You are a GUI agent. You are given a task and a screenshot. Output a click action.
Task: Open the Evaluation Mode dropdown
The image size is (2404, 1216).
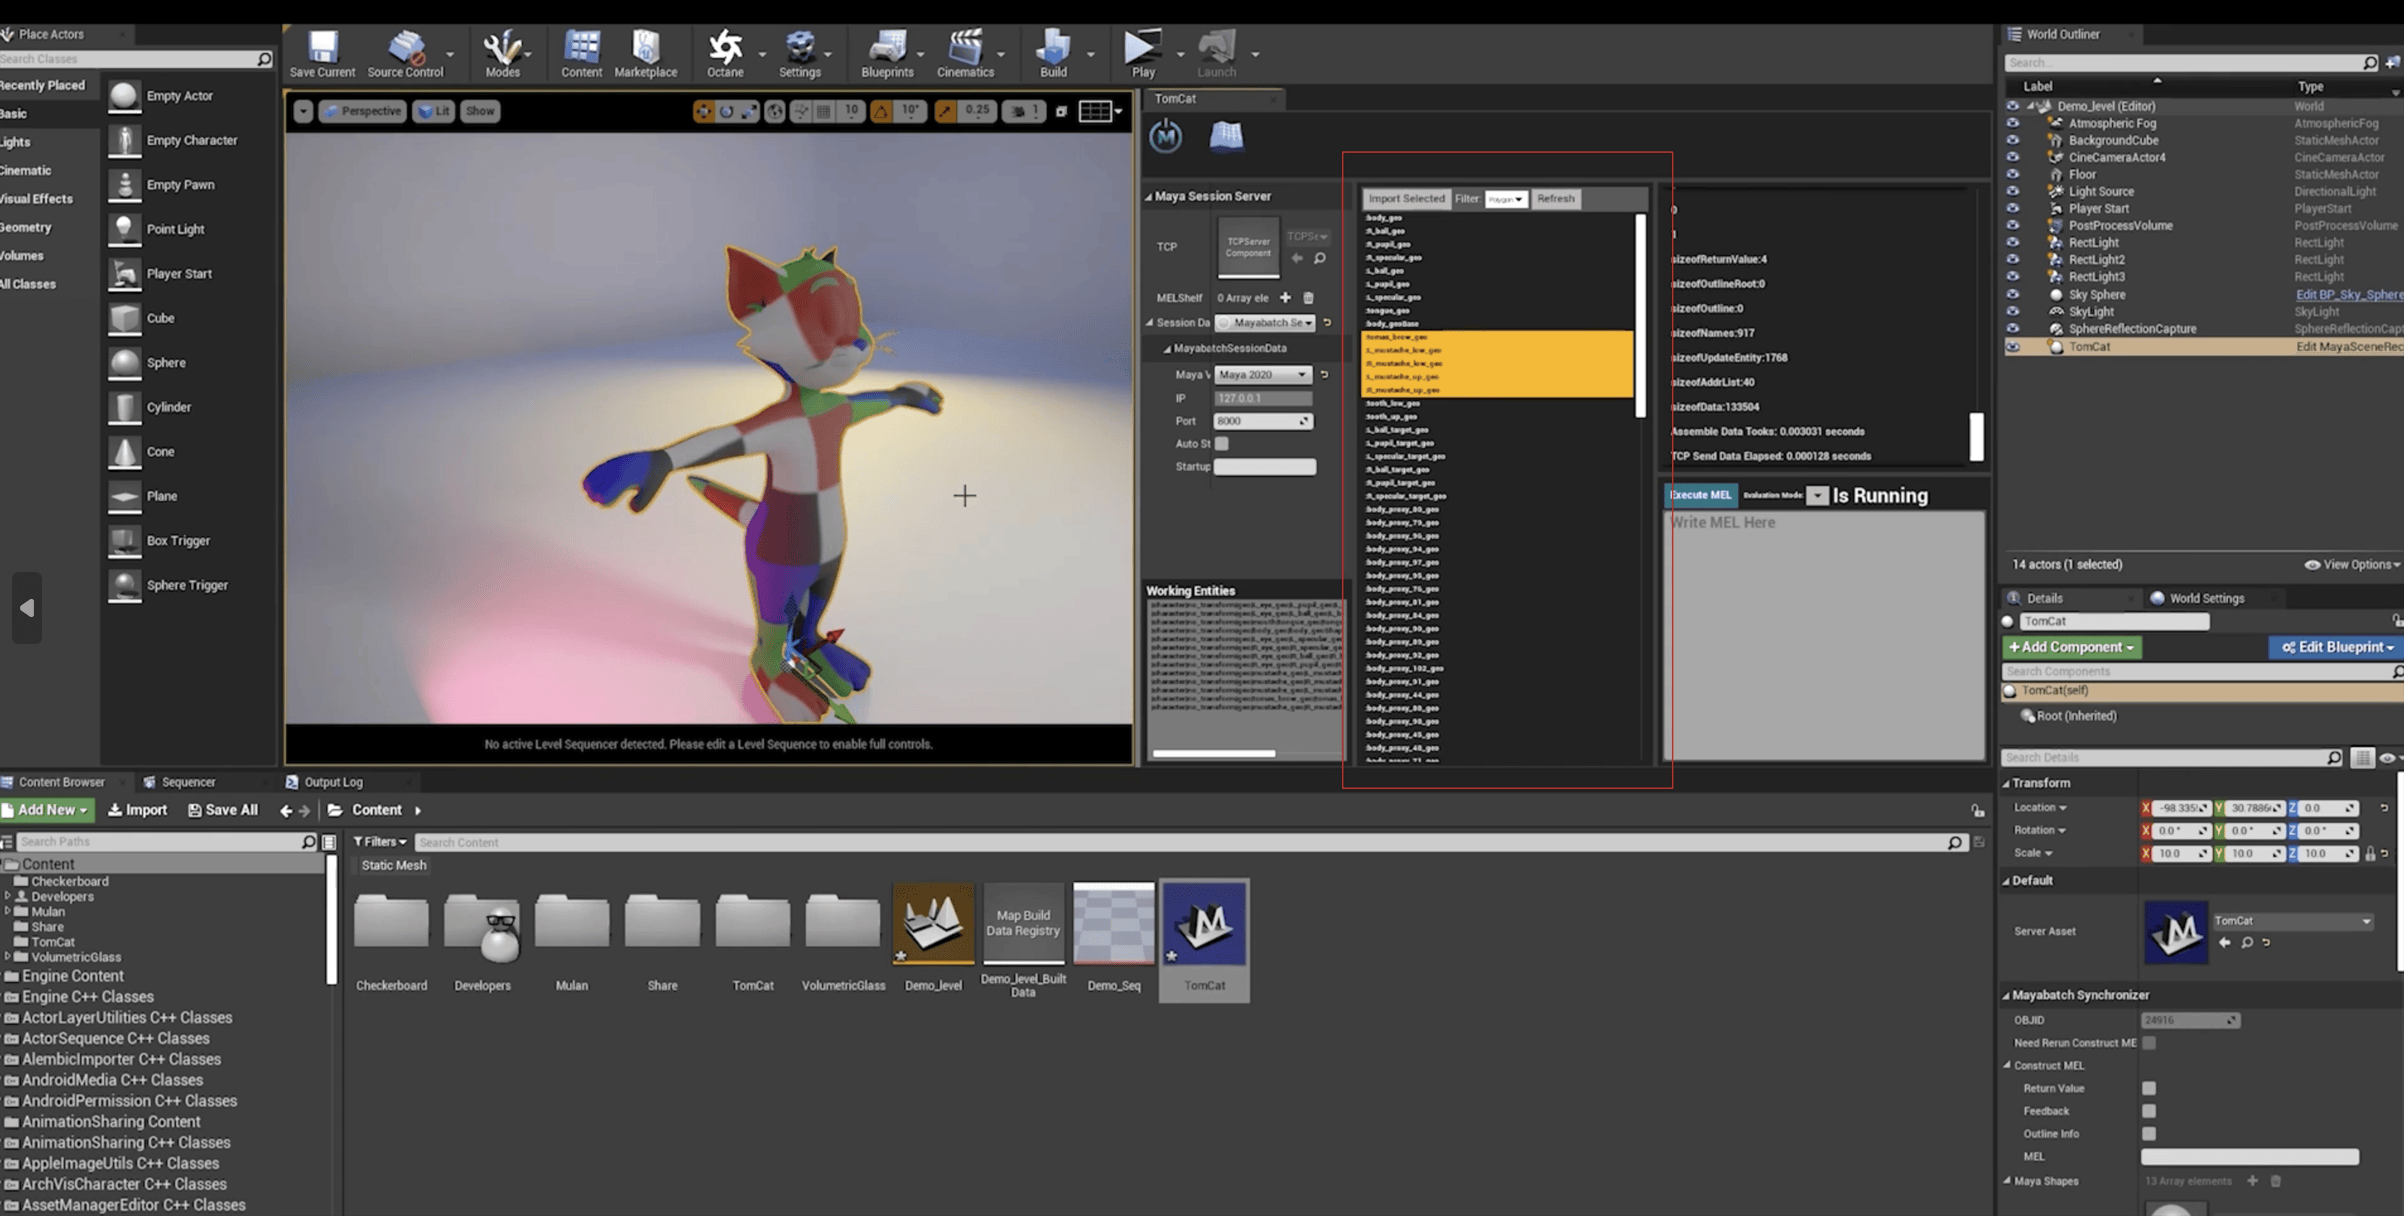pos(1816,495)
